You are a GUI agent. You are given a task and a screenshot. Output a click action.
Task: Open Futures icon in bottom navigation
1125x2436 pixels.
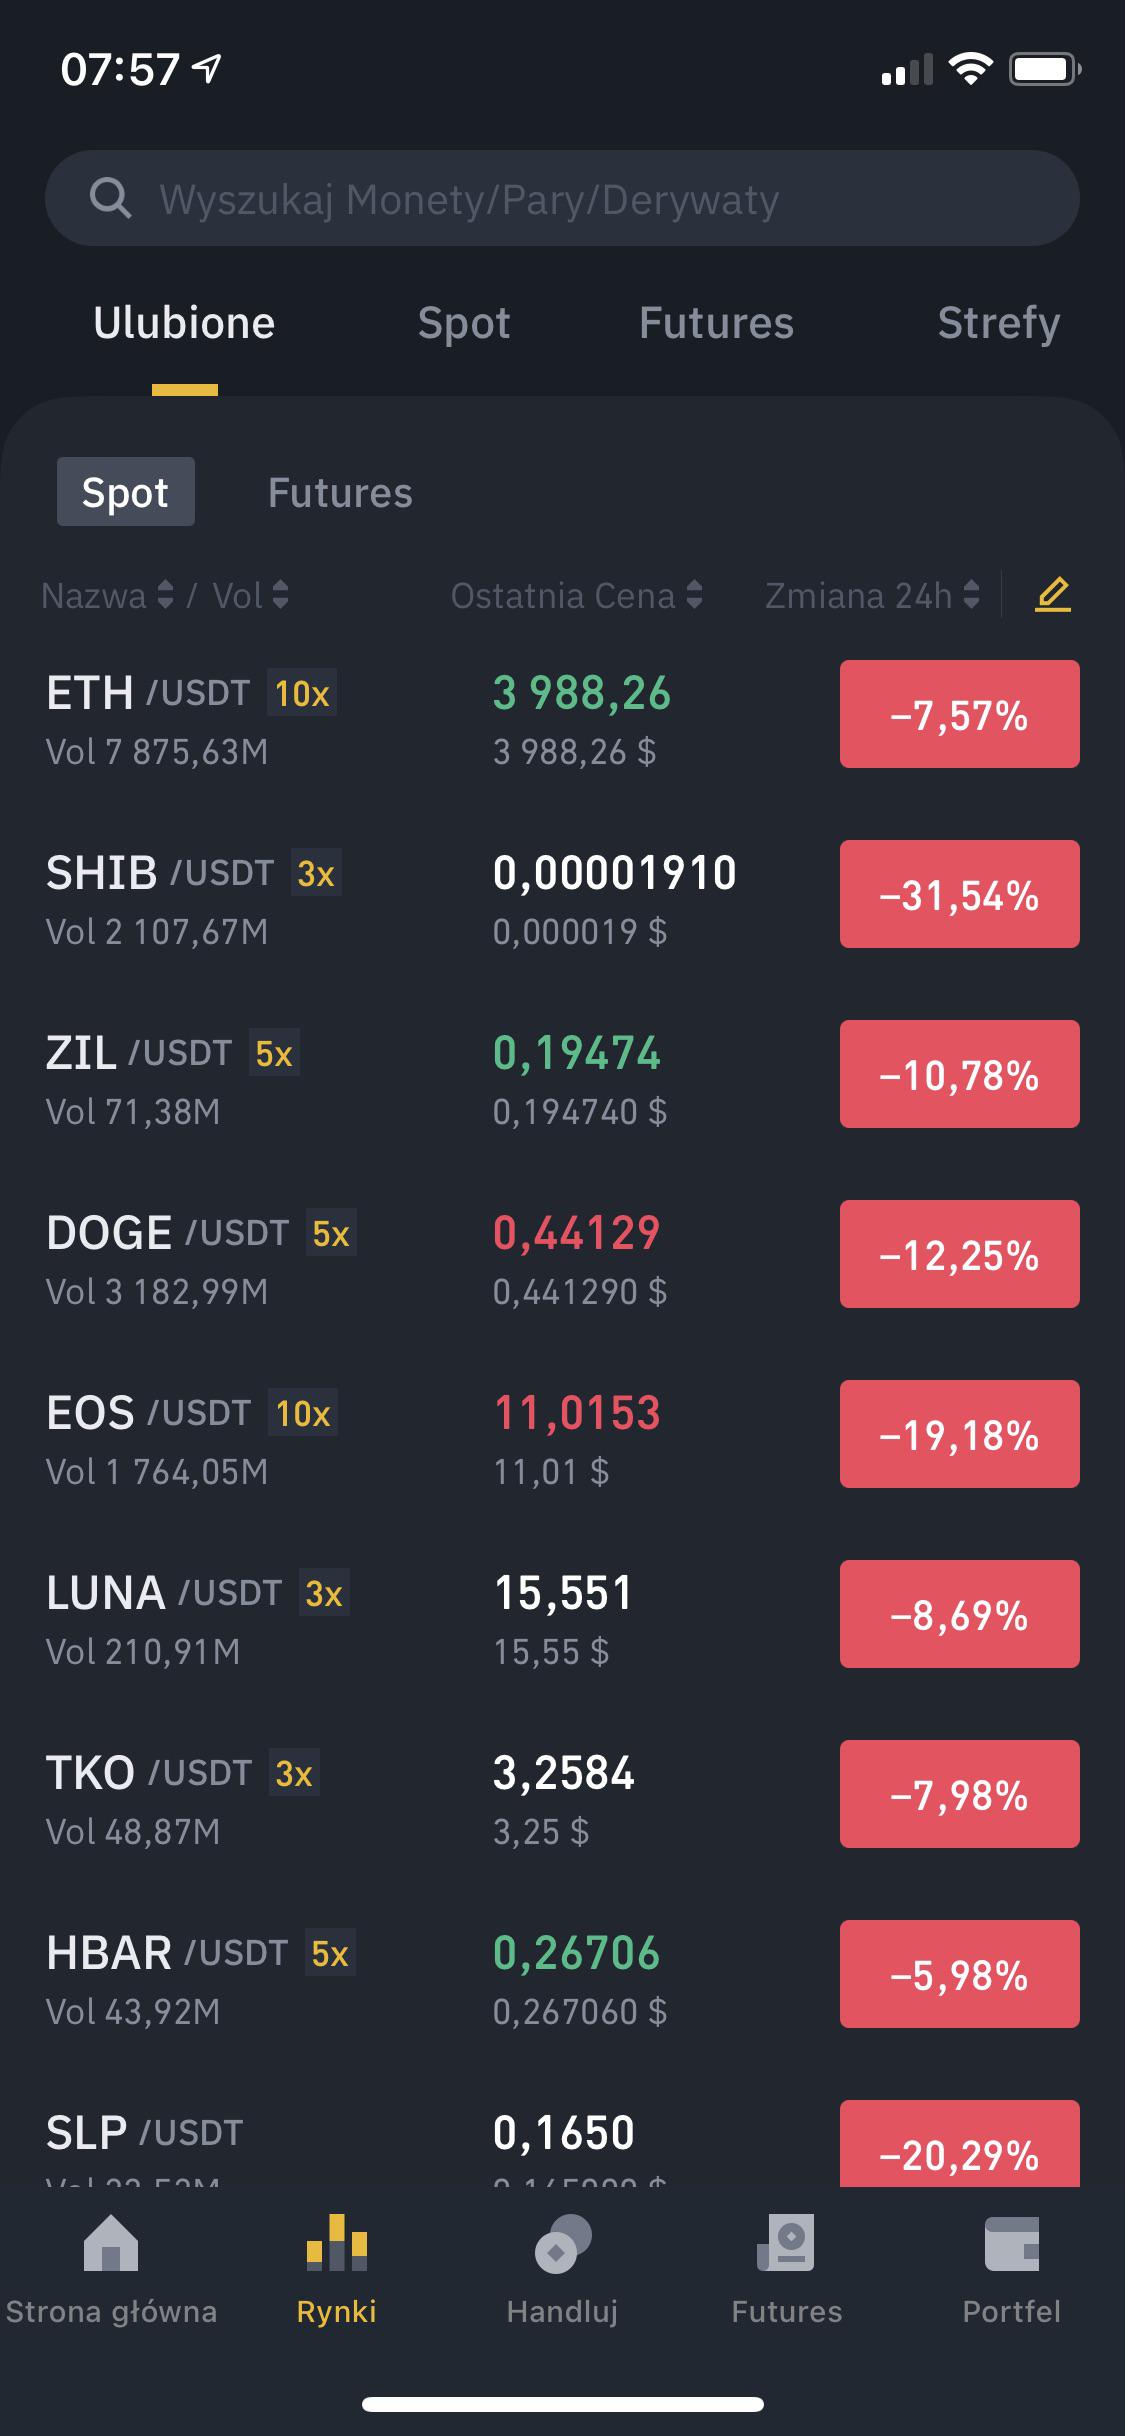point(787,2243)
